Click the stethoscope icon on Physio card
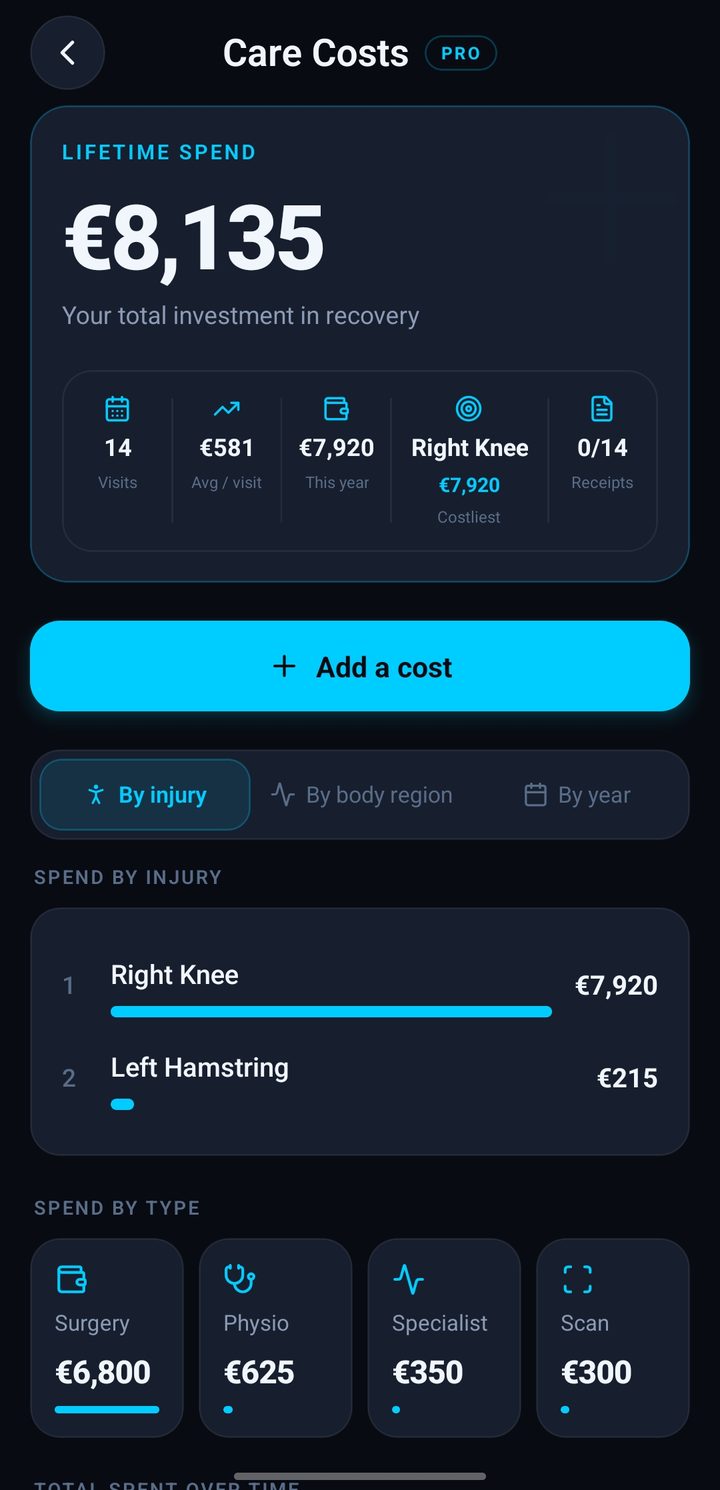 click(240, 1279)
